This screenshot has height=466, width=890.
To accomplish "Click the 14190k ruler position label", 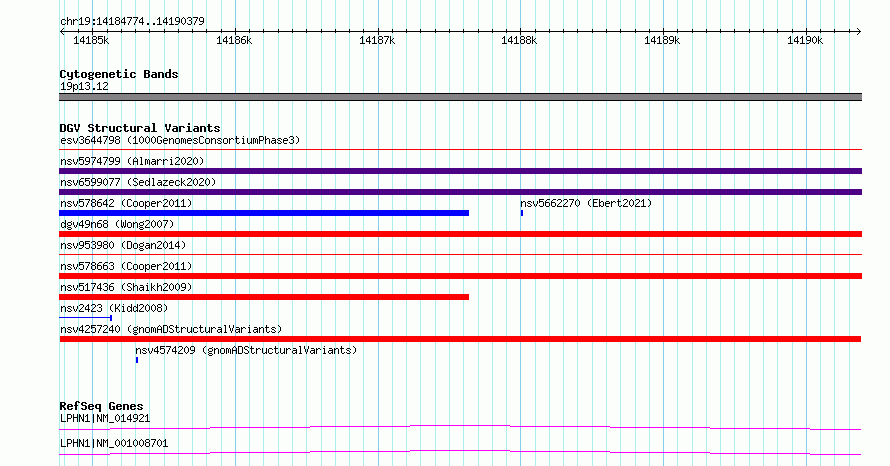I will (805, 40).
